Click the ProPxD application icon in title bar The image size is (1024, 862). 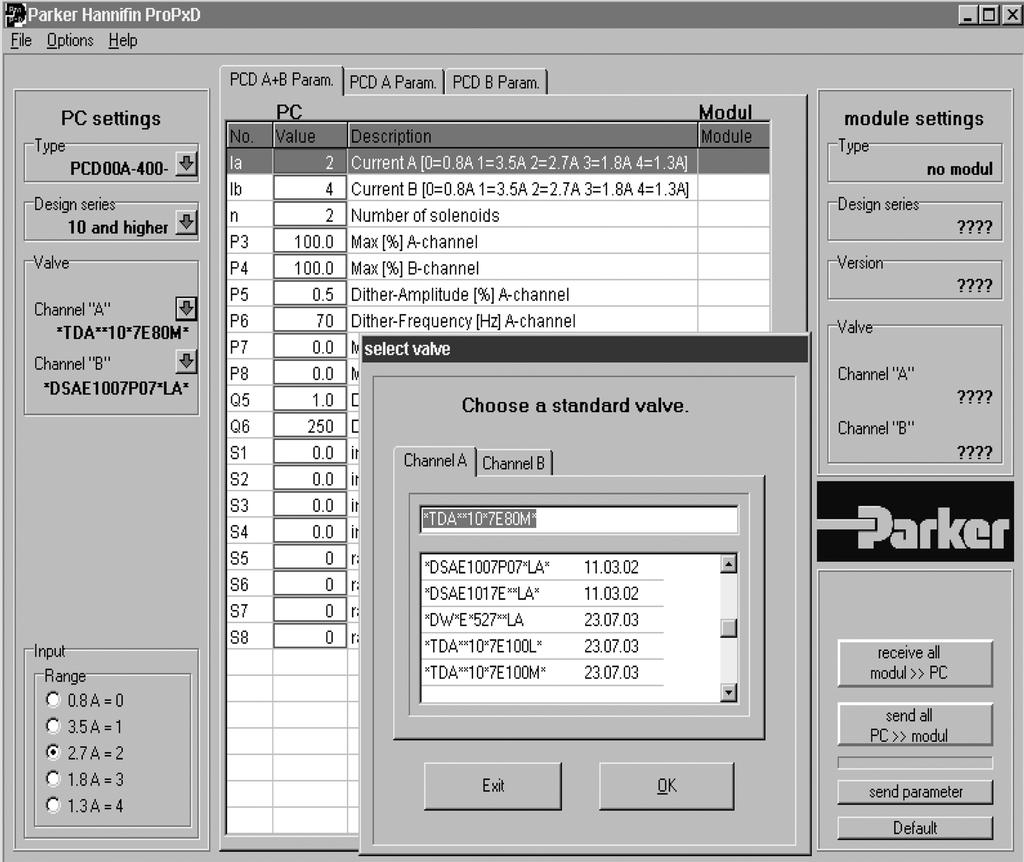click(x=15, y=15)
